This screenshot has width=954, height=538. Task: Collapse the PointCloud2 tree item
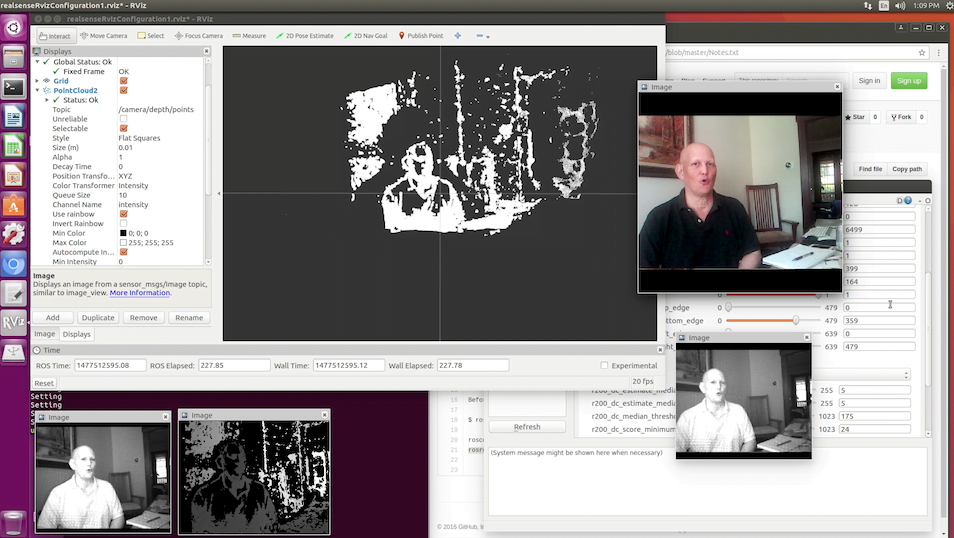pos(37,90)
